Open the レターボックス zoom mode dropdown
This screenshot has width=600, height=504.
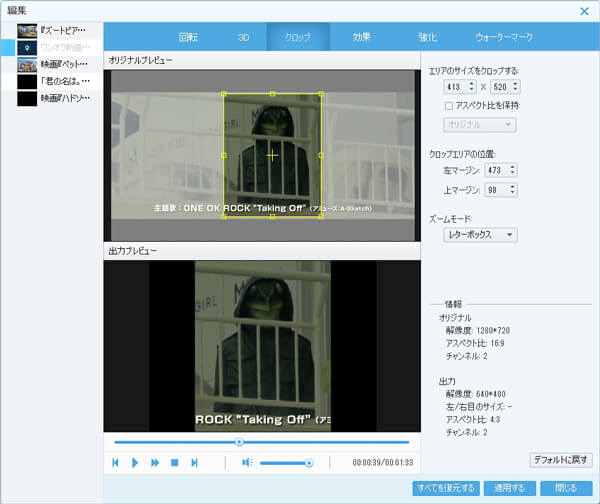click(480, 235)
